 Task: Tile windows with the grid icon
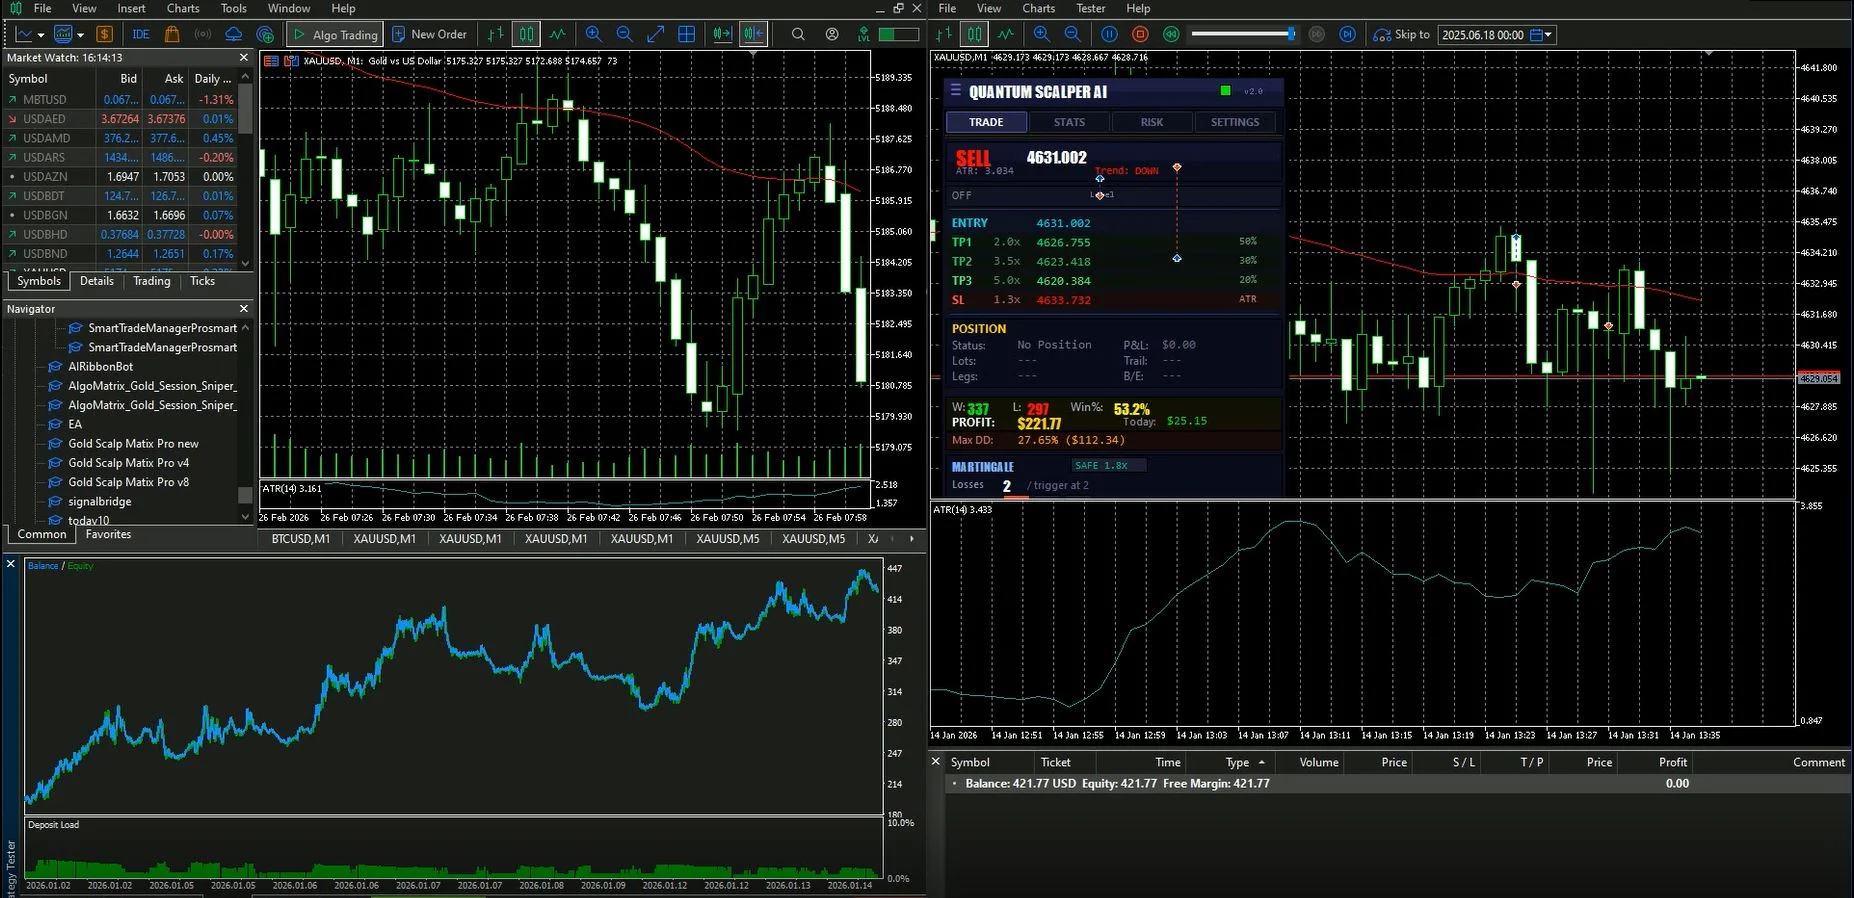pyautogui.click(x=687, y=34)
